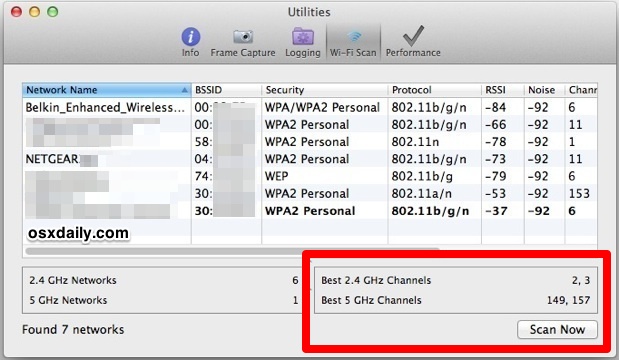
Task: Select the WEP security network row
Action: coord(310,176)
